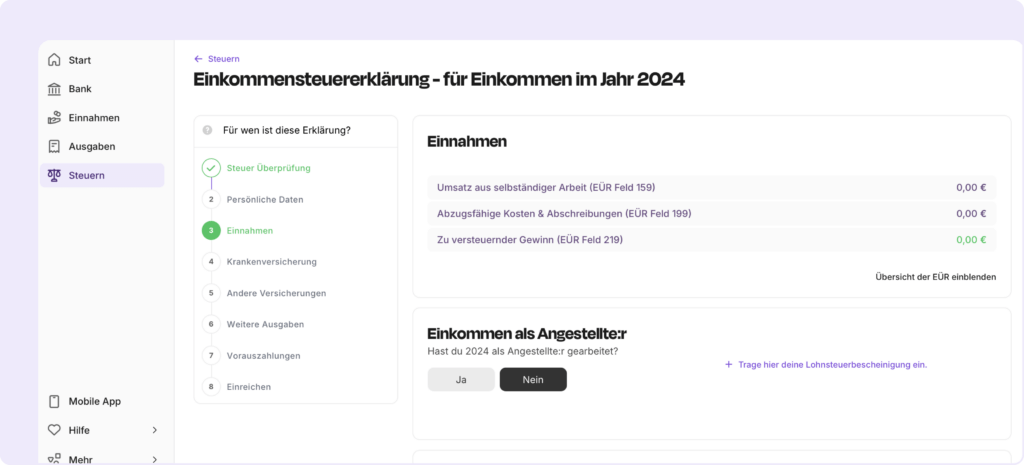Open the Ausgaben receipt icon
Viewport: 1024px width, 465px height.
point(54,146)
